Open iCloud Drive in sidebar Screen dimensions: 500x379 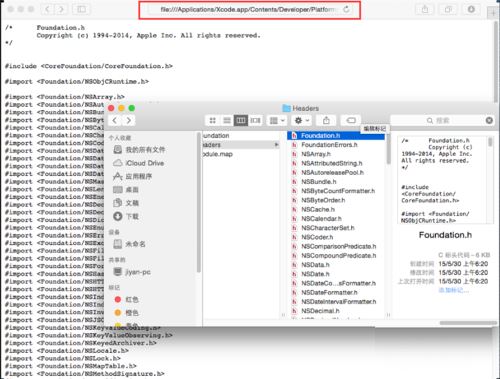(x=139, y=163)
